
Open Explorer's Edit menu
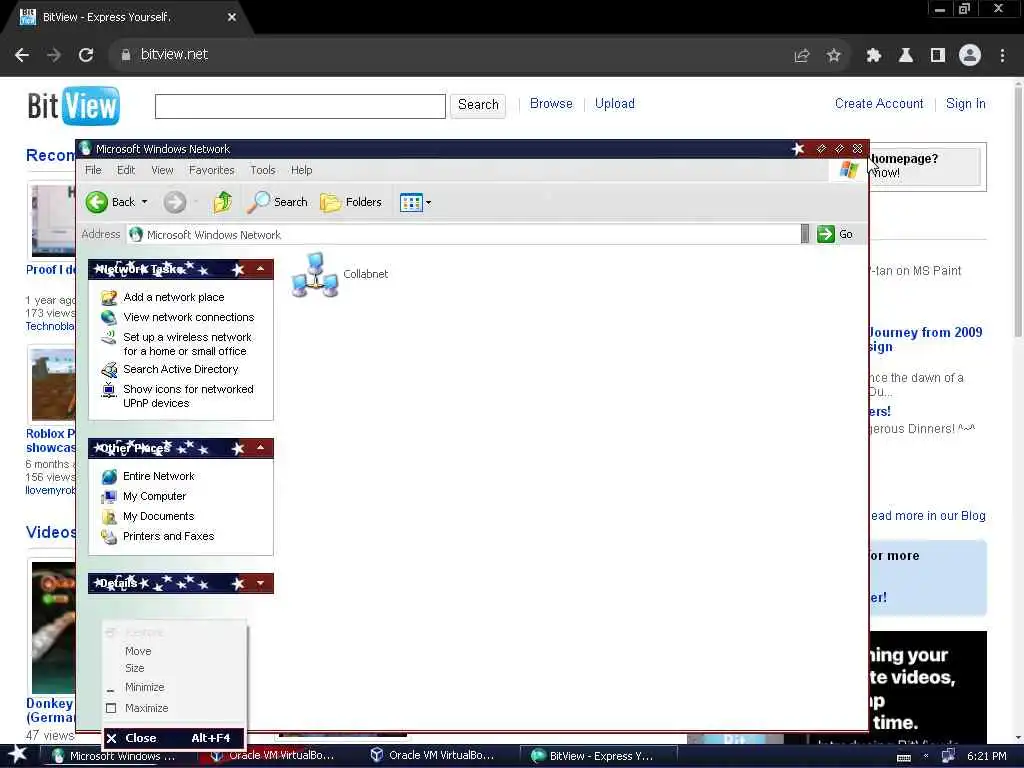click(x=126, y=170)
